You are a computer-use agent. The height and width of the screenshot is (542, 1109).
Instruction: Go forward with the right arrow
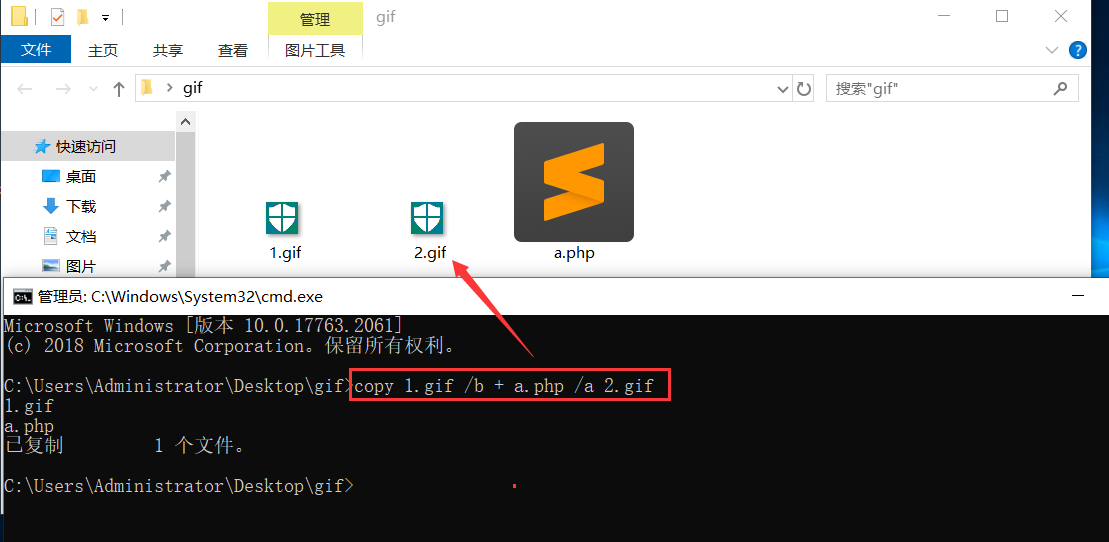63,88
